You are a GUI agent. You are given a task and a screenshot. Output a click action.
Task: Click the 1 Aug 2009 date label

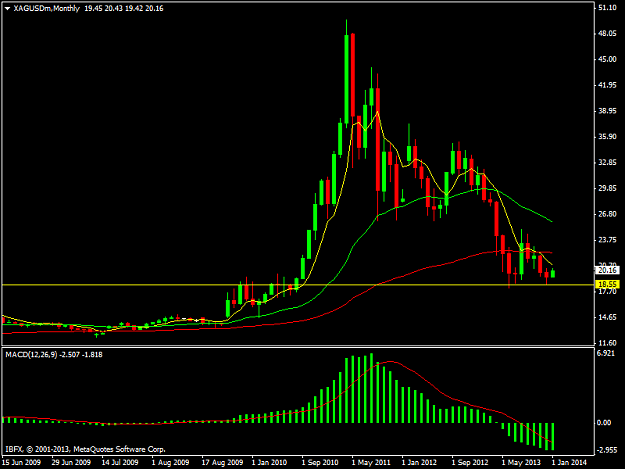(170, 463)
